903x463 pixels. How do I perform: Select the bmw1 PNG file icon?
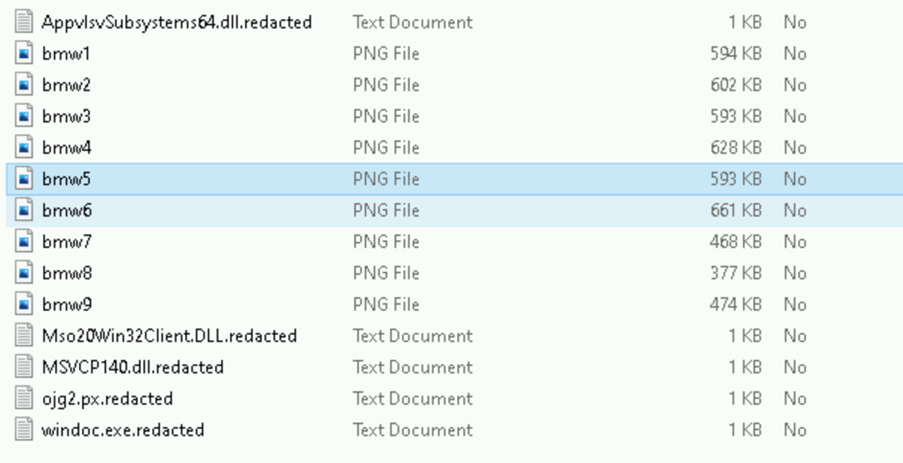point(24,54)
